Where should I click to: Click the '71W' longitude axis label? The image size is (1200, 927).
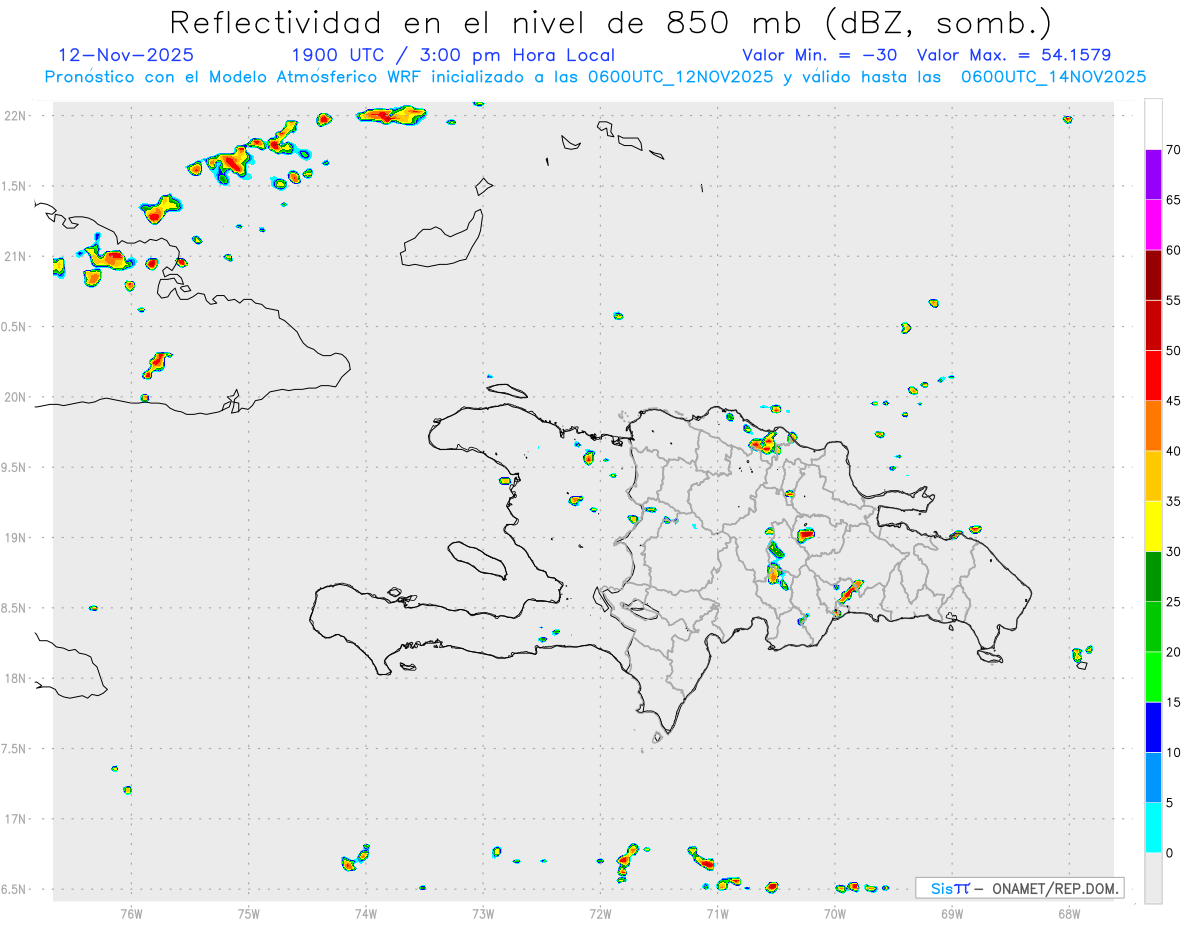[717, 912]
